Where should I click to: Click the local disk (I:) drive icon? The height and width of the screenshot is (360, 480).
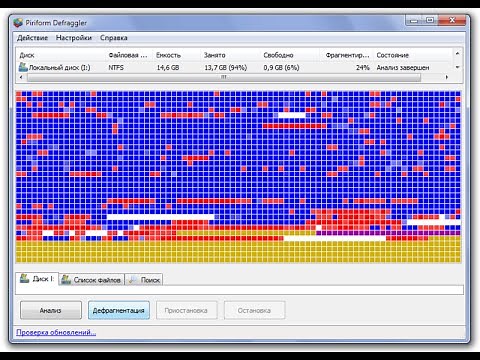(x=23, y=67)
